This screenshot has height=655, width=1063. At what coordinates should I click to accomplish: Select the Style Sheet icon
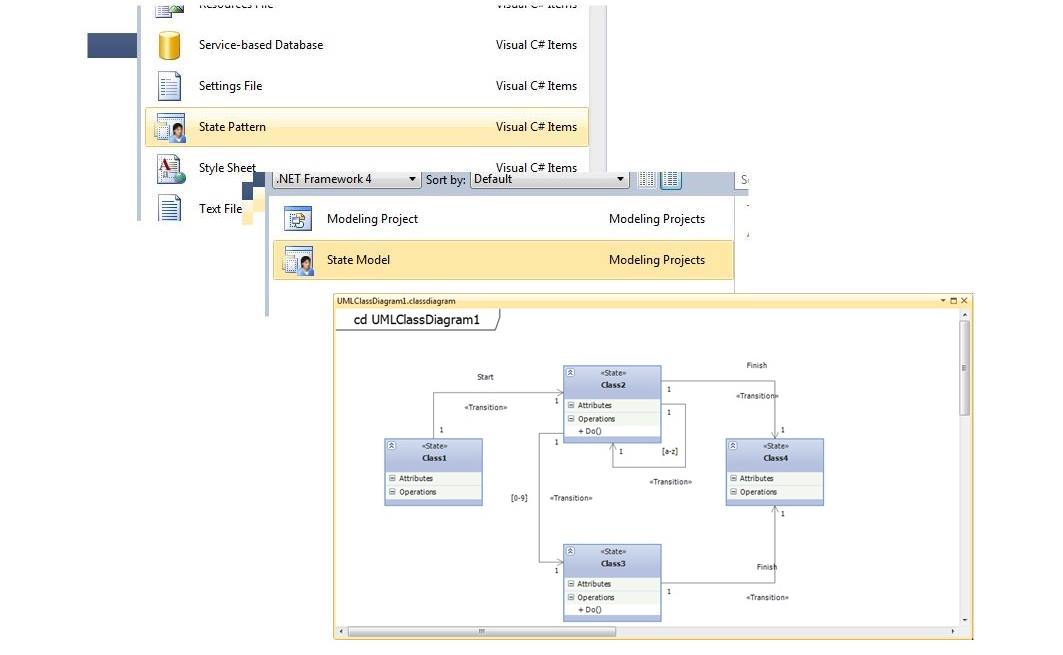(169, 169)
